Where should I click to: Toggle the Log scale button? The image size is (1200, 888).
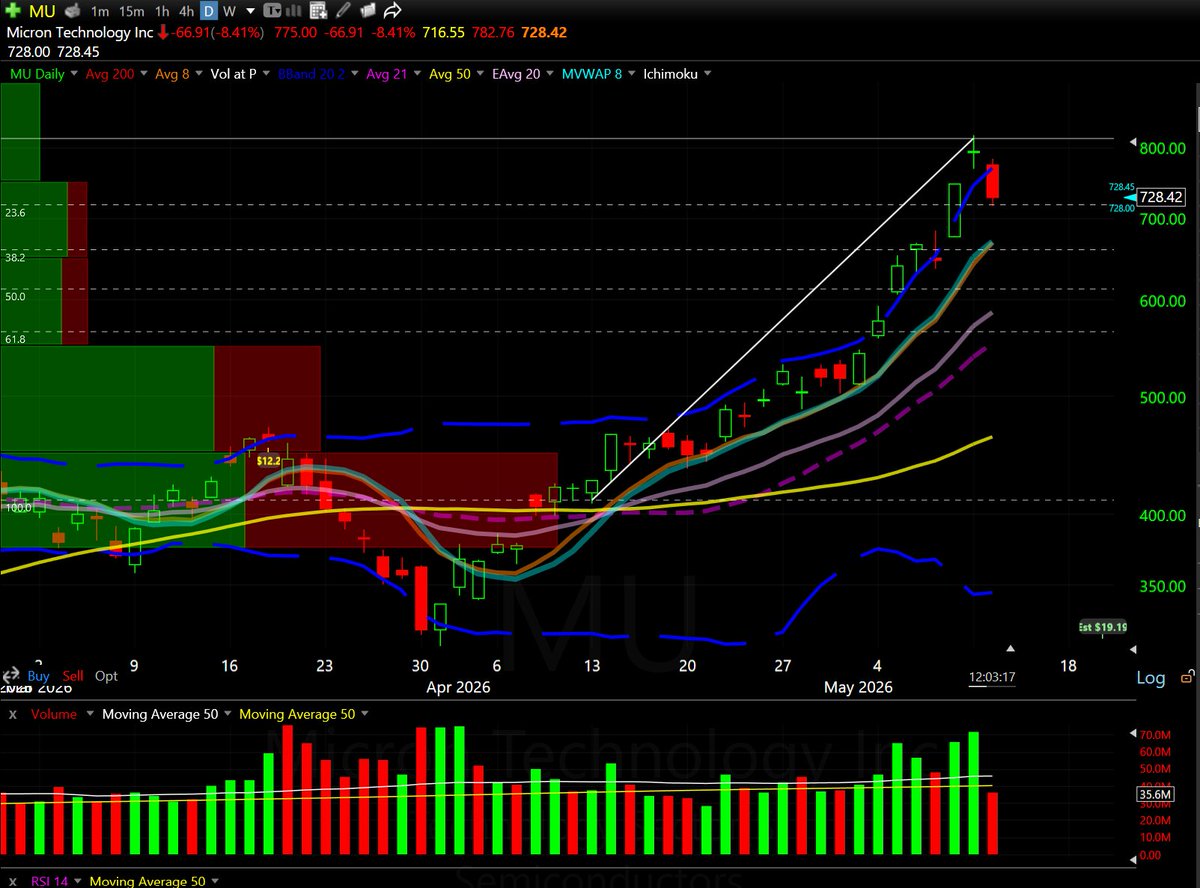coord(1151,678)
